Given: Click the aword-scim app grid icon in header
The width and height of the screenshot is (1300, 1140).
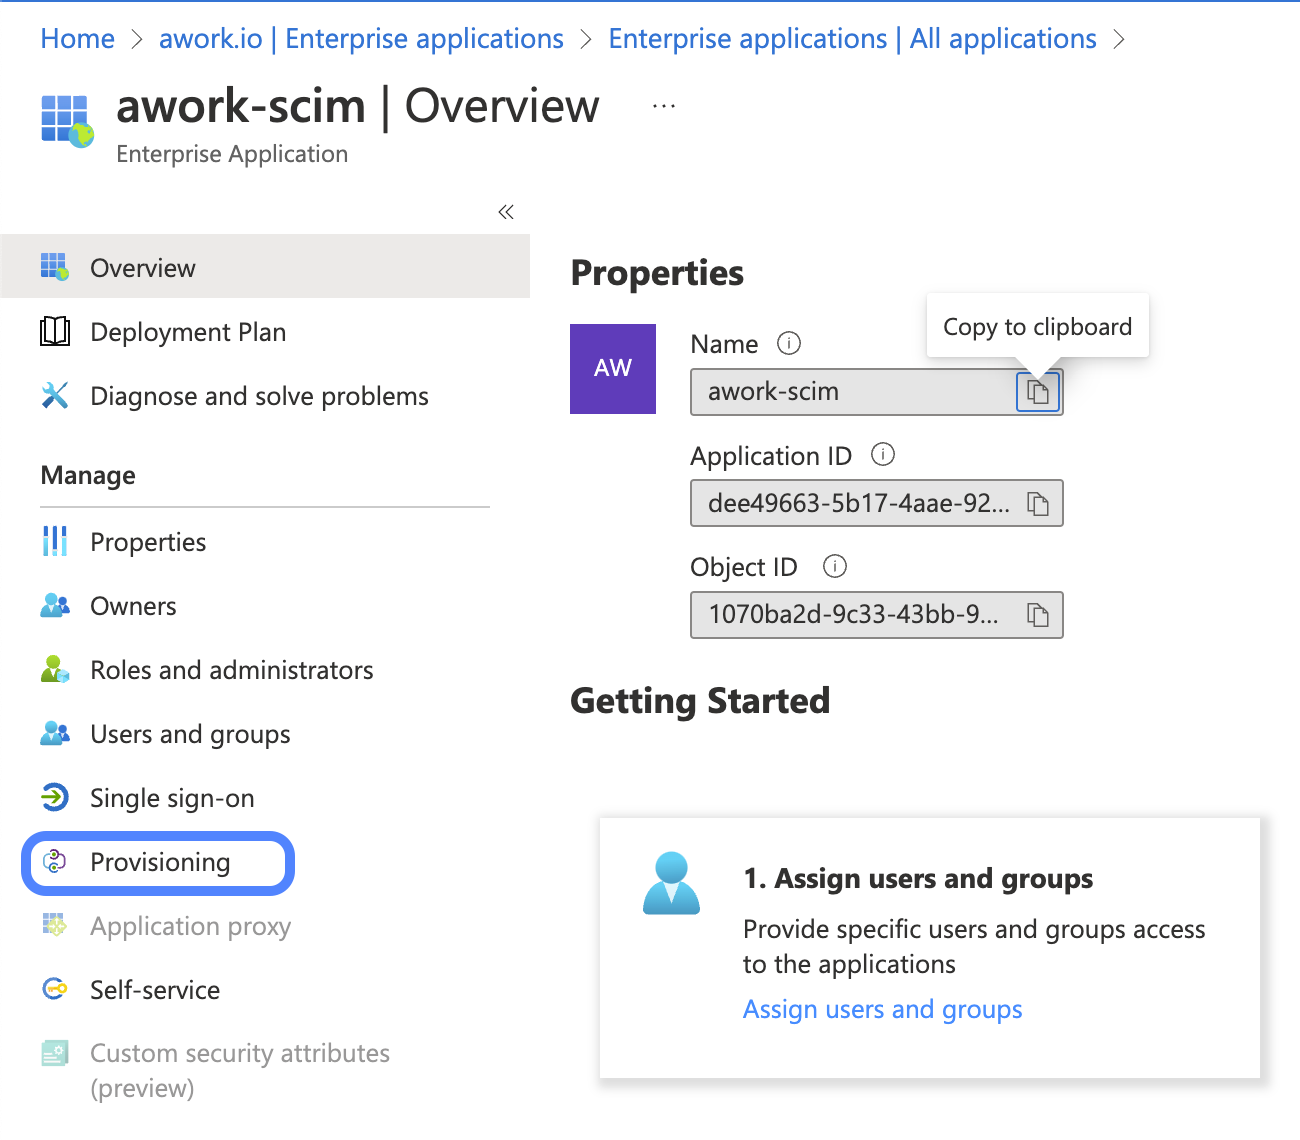Looking at the screenshot, I should tap(67, 121).
